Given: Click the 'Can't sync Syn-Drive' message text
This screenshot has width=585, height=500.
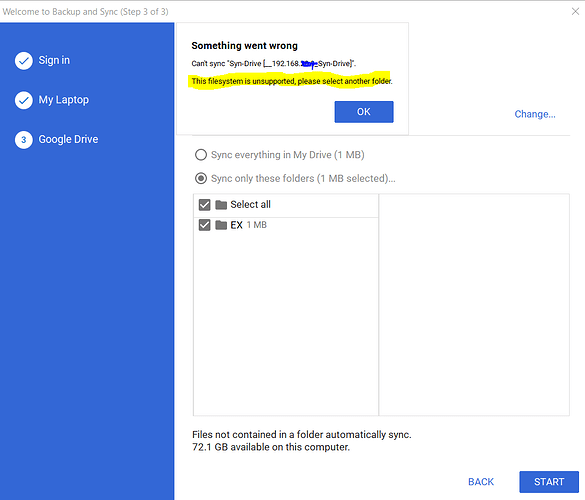Looking at the screenshot, I should [x=273, y=63].
